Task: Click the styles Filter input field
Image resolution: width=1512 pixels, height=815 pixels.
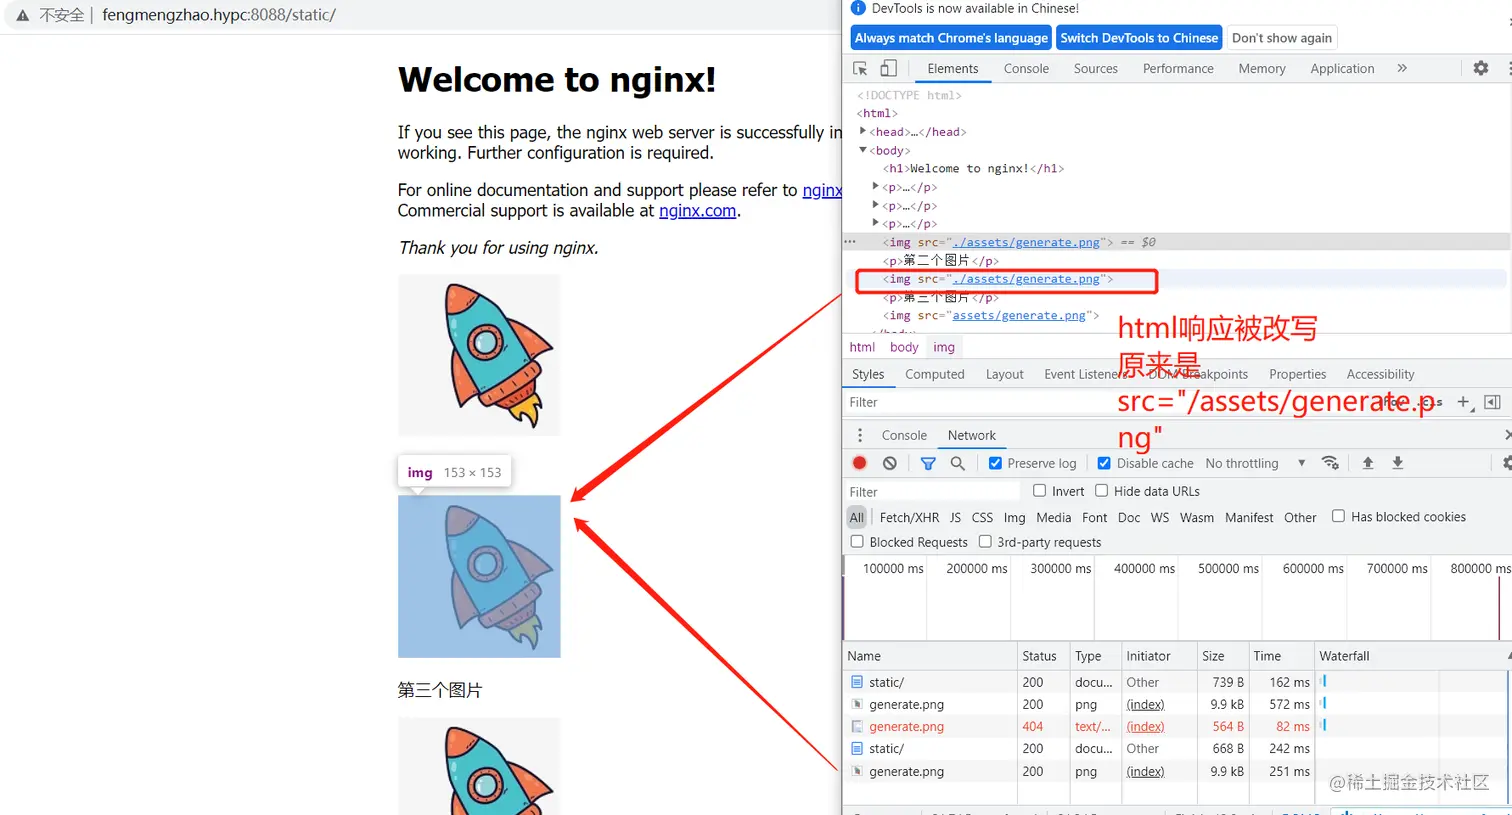Action: click(x=980, y=402)
